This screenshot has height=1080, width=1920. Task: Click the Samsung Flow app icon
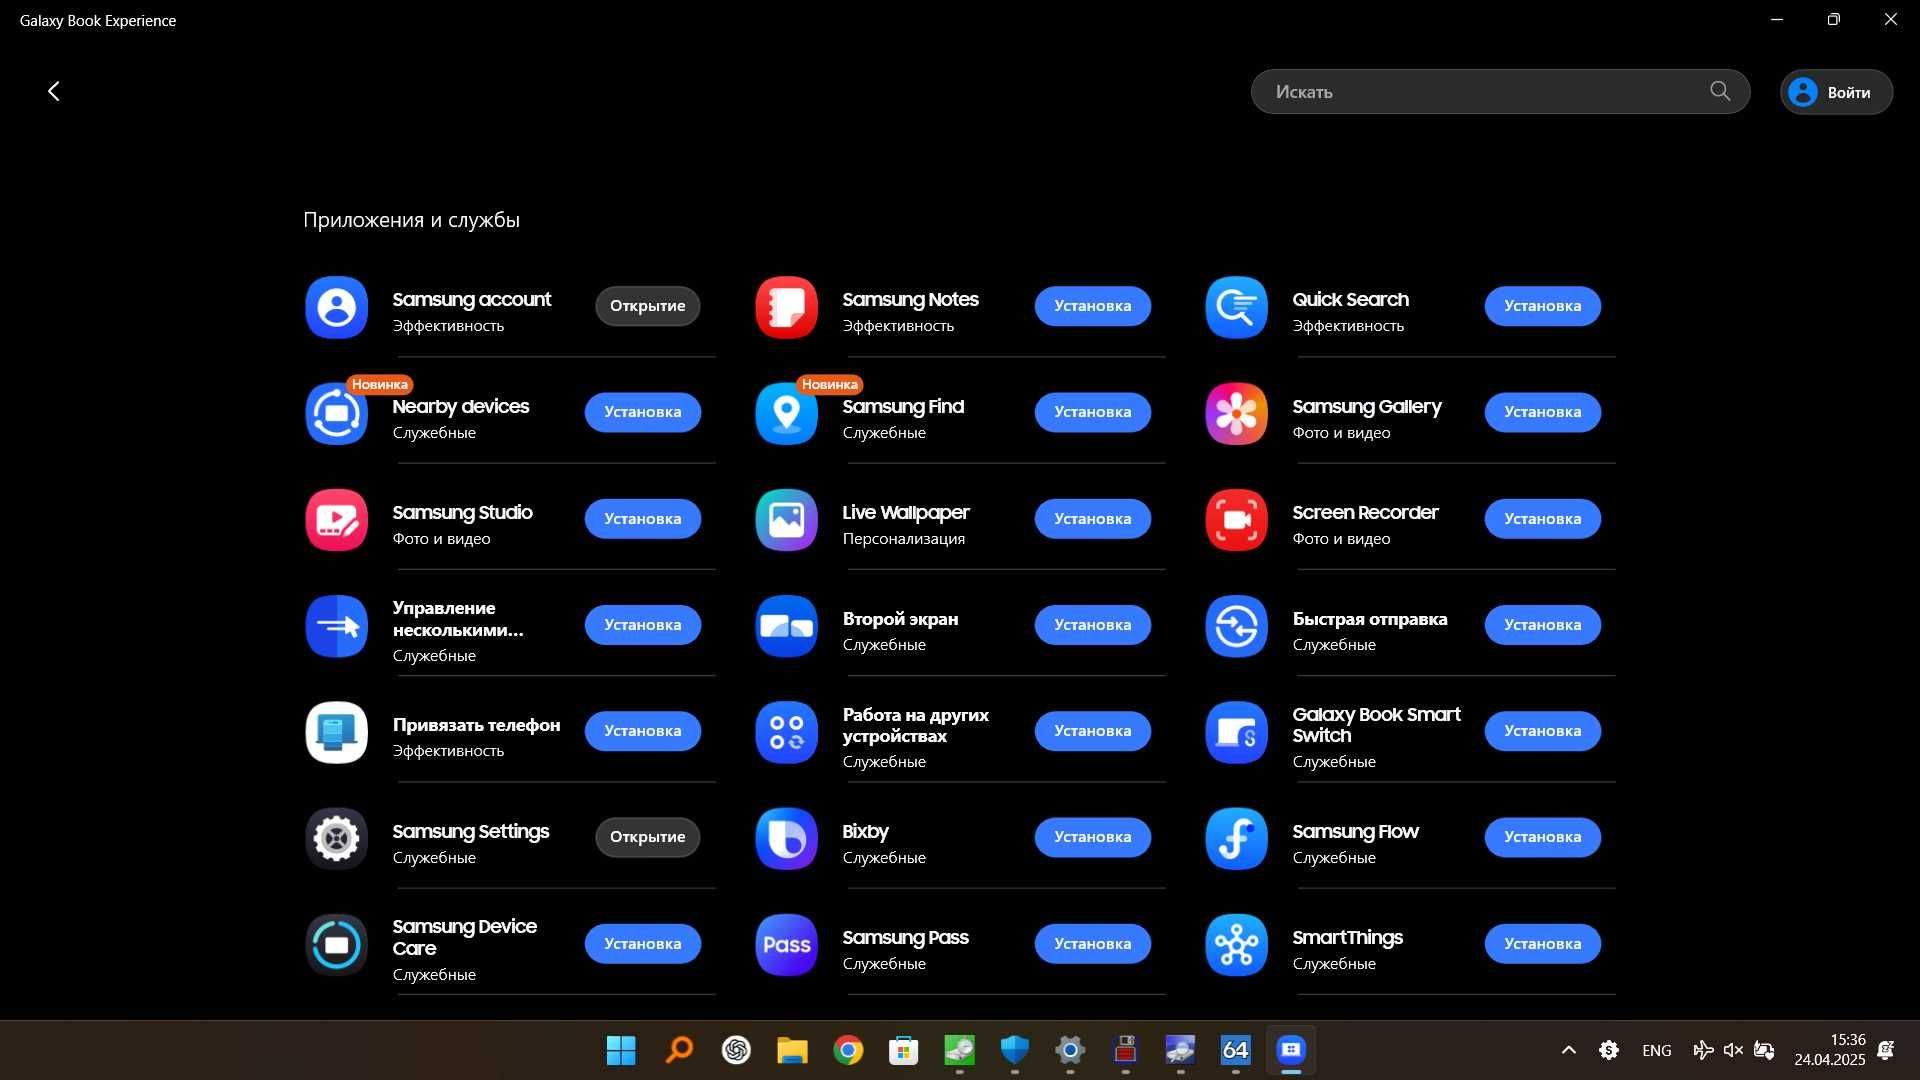tap(1236, 838)
